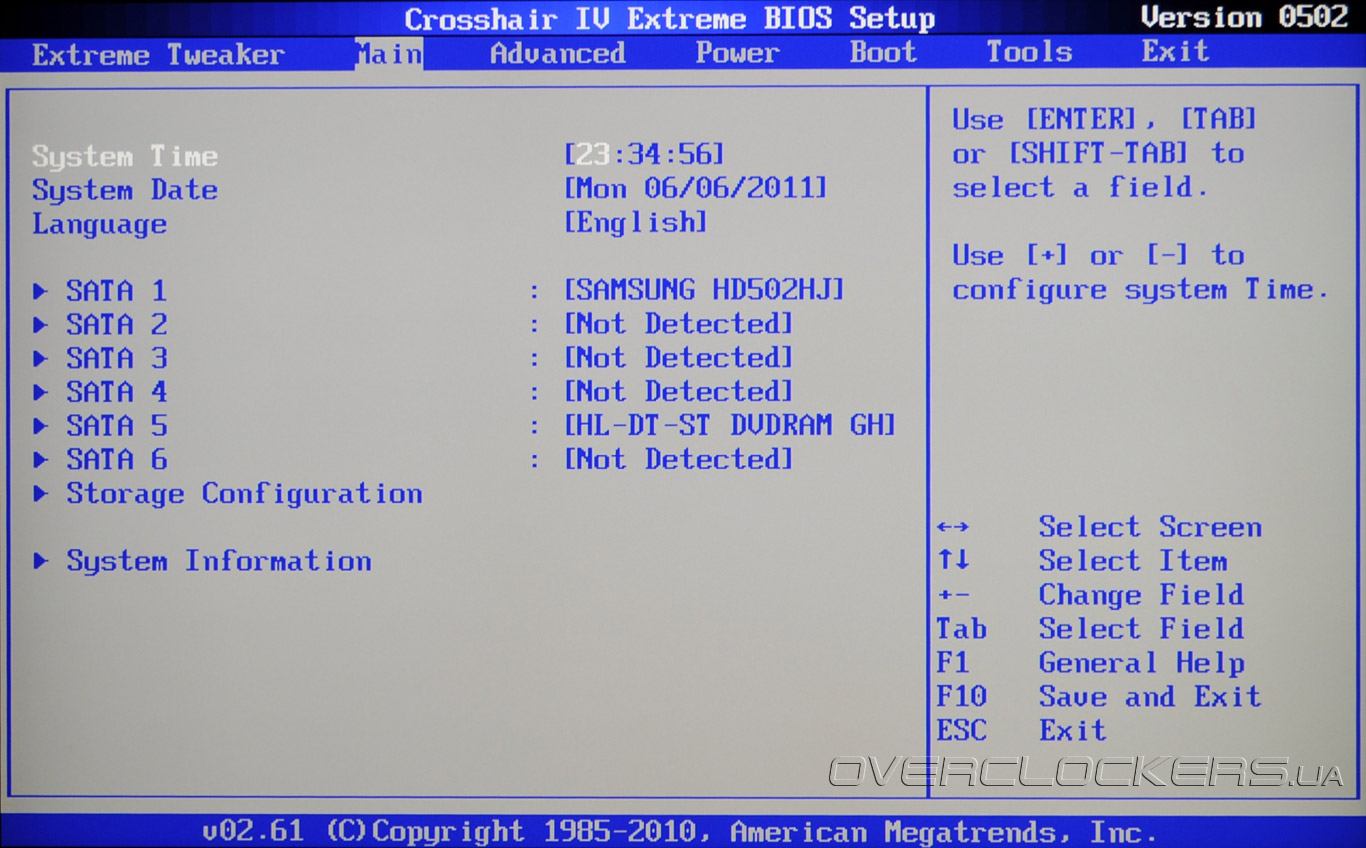The image size is (1366, 848).
Task: Open the SATA 3 entry
Action: 116,359
